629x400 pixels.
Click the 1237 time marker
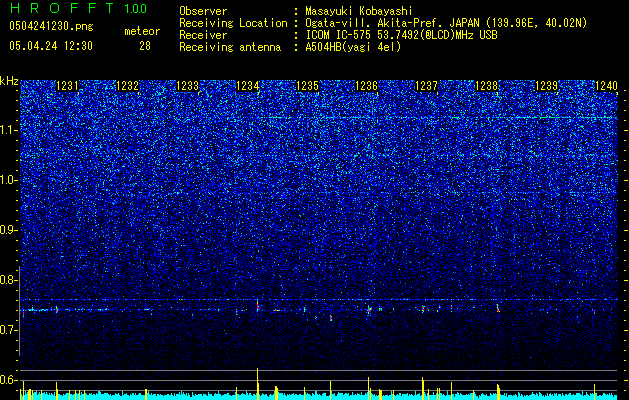[426, 86]
